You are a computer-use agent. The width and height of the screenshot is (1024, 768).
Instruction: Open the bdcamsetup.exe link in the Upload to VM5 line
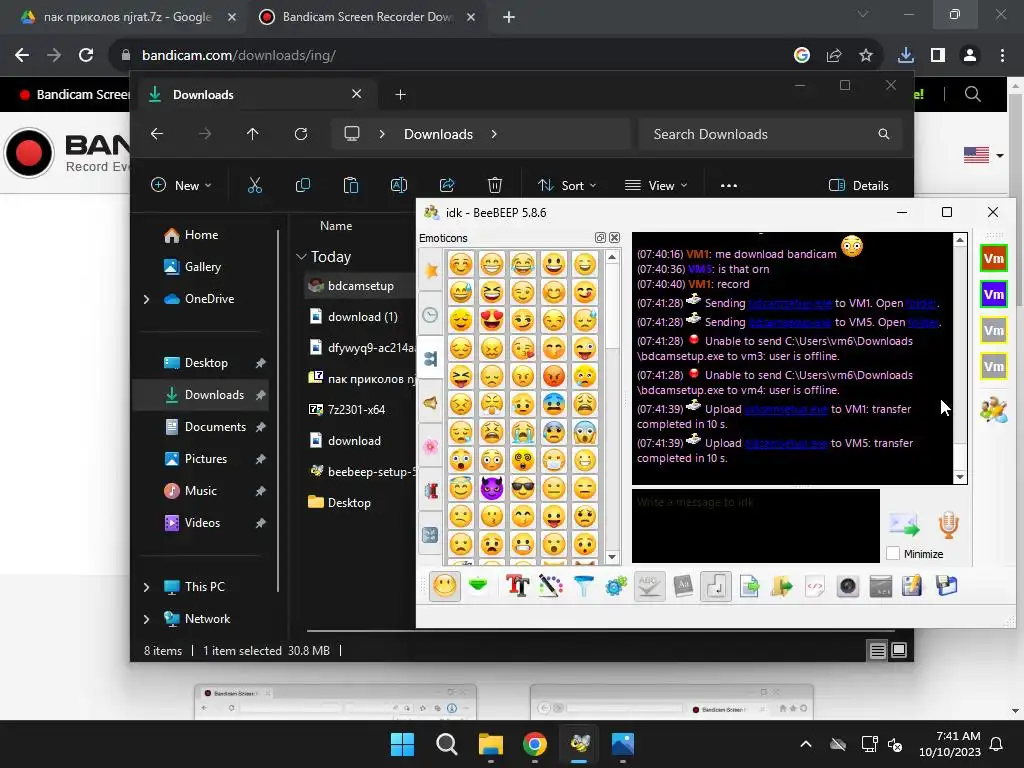tap(786, 443)
